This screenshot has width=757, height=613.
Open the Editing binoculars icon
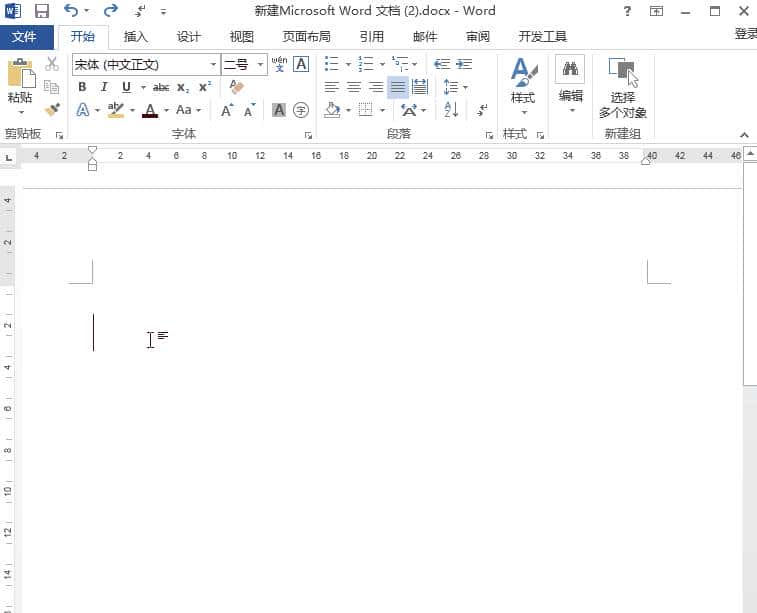(x=570, y=69)
